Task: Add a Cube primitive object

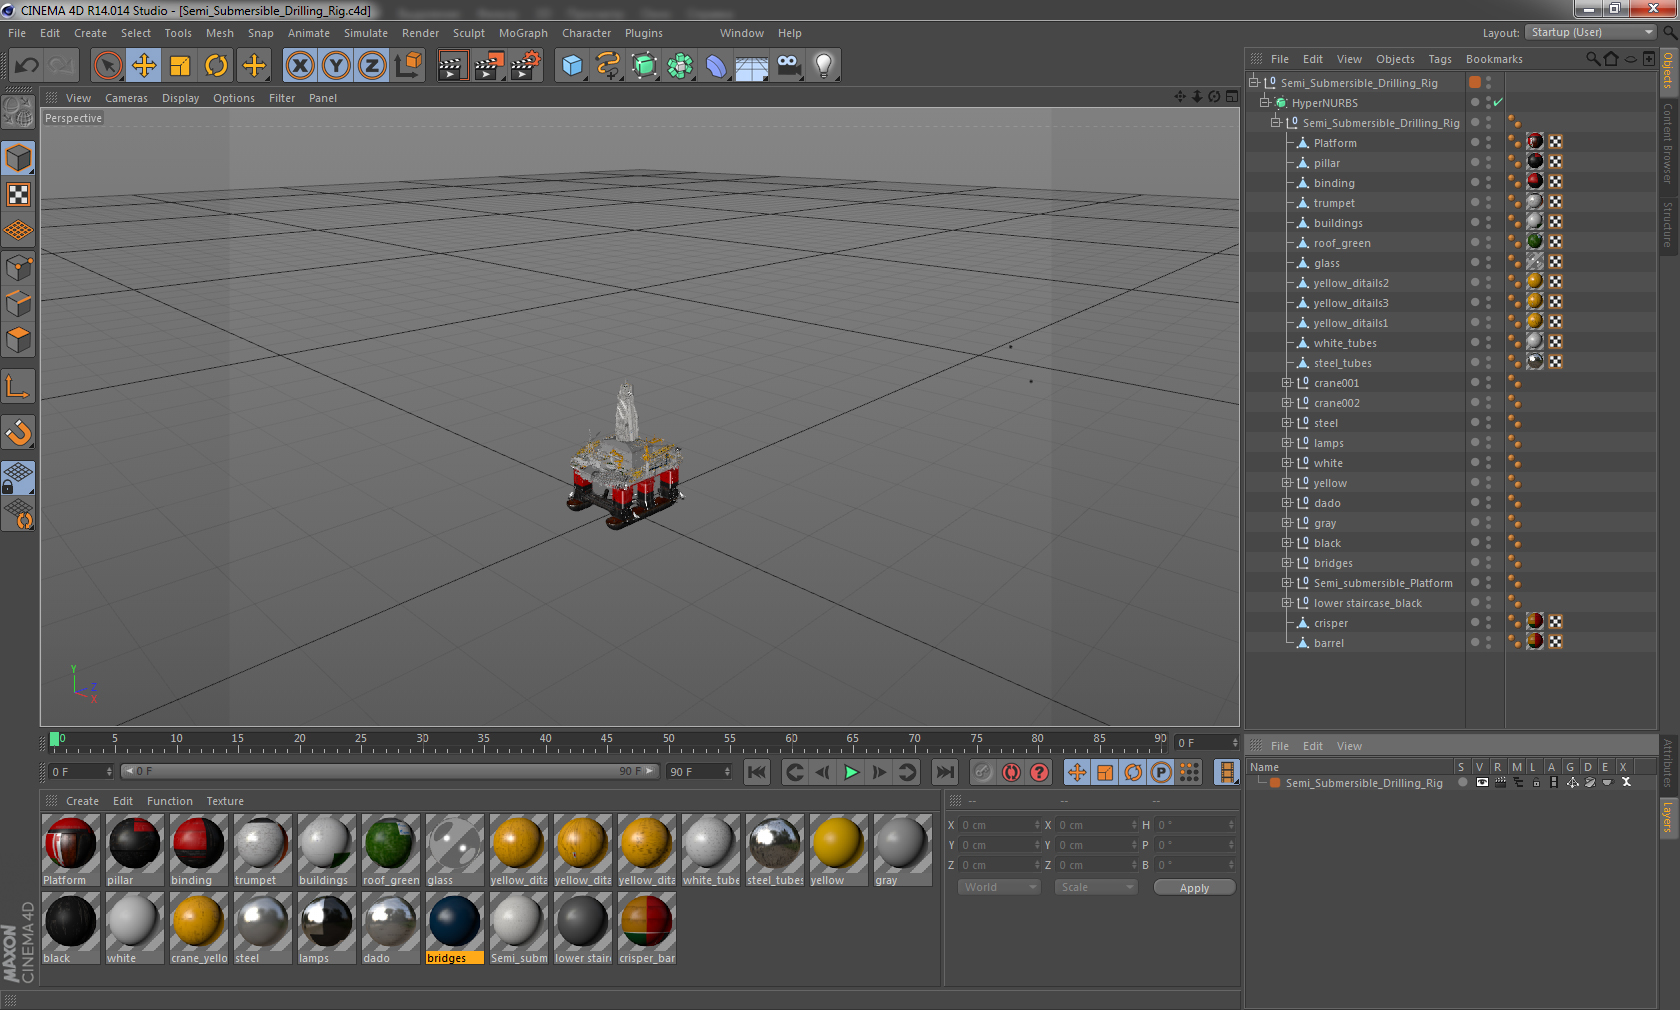Action: point(572,66)
